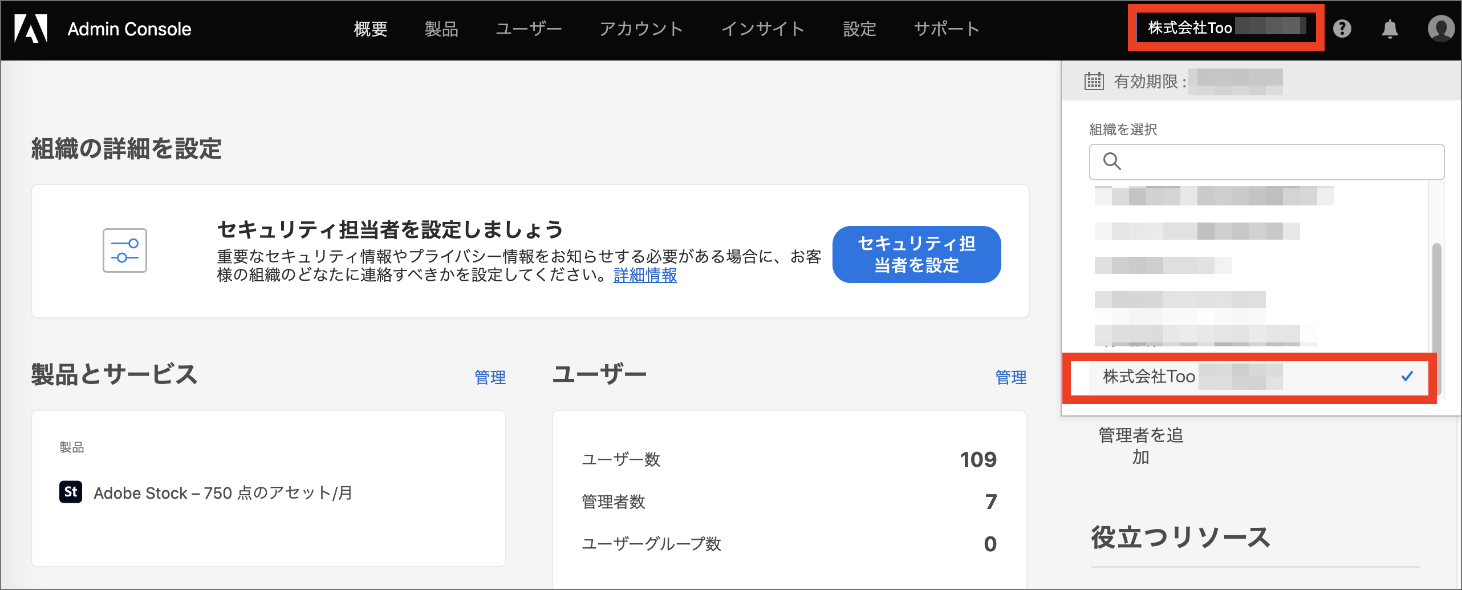Viewport: 1462px width, 590px height.
Task: Click the Adobe logo icon
Action: click(30, 29)
